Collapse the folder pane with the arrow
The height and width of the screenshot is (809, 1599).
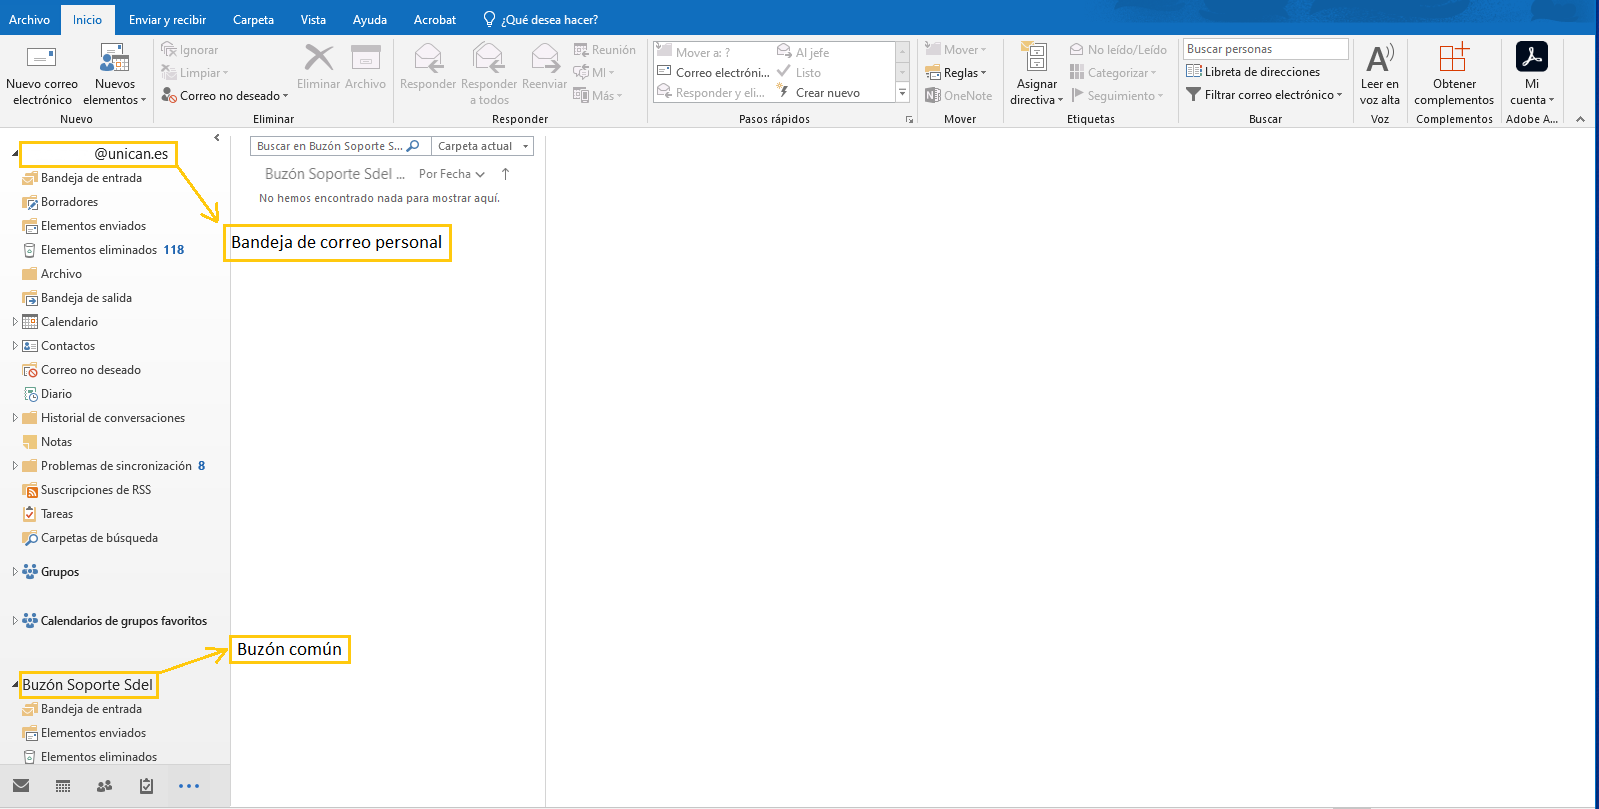[217, 138]
